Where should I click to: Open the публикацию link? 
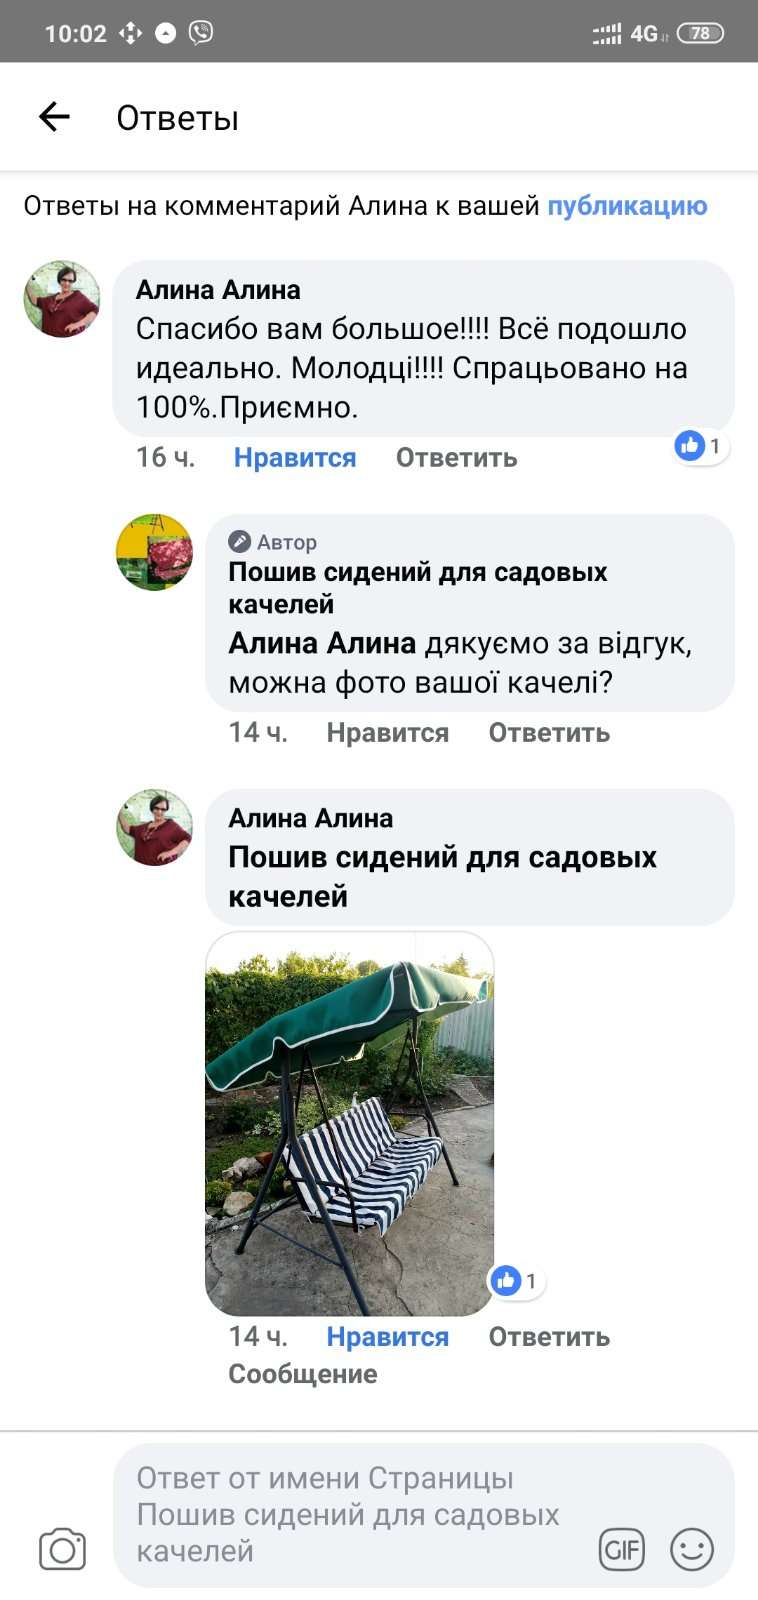(x=627, y=206)
